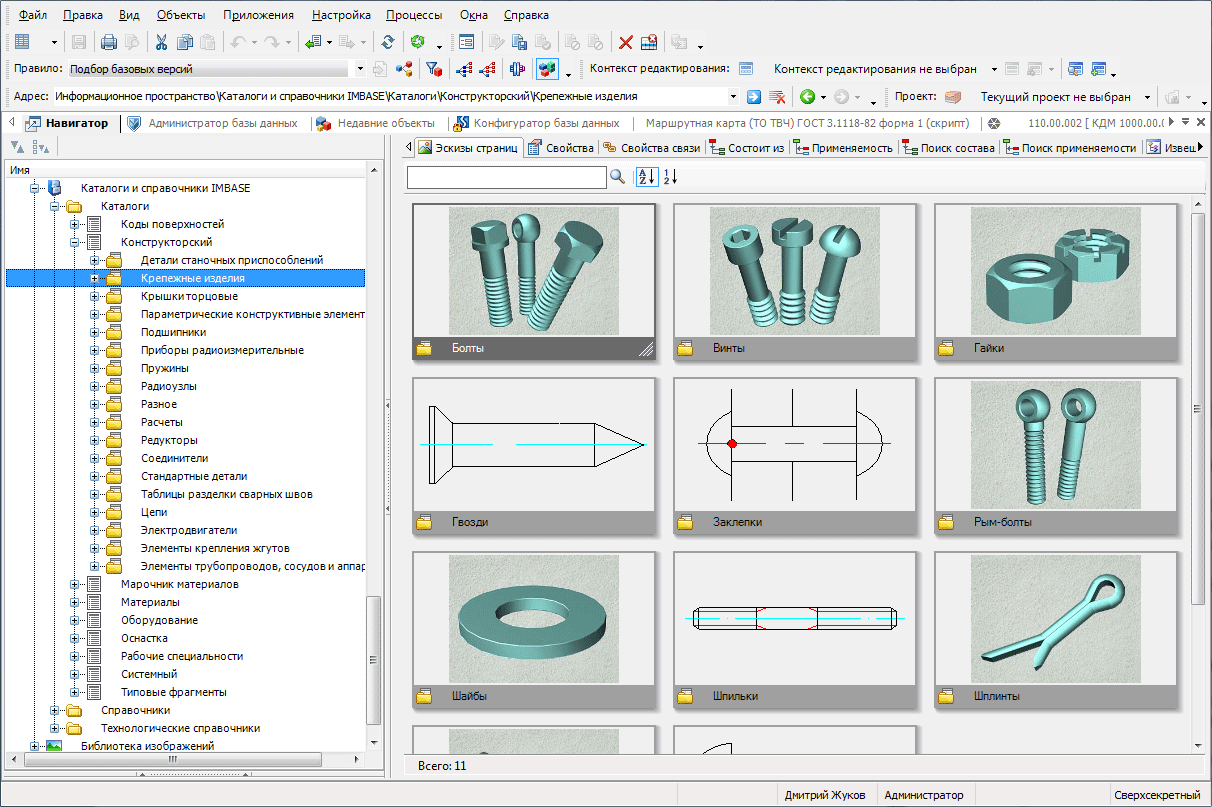Click the red X delete icon
This screenshot has width=1212, height=807.
[x=626, y=42]
